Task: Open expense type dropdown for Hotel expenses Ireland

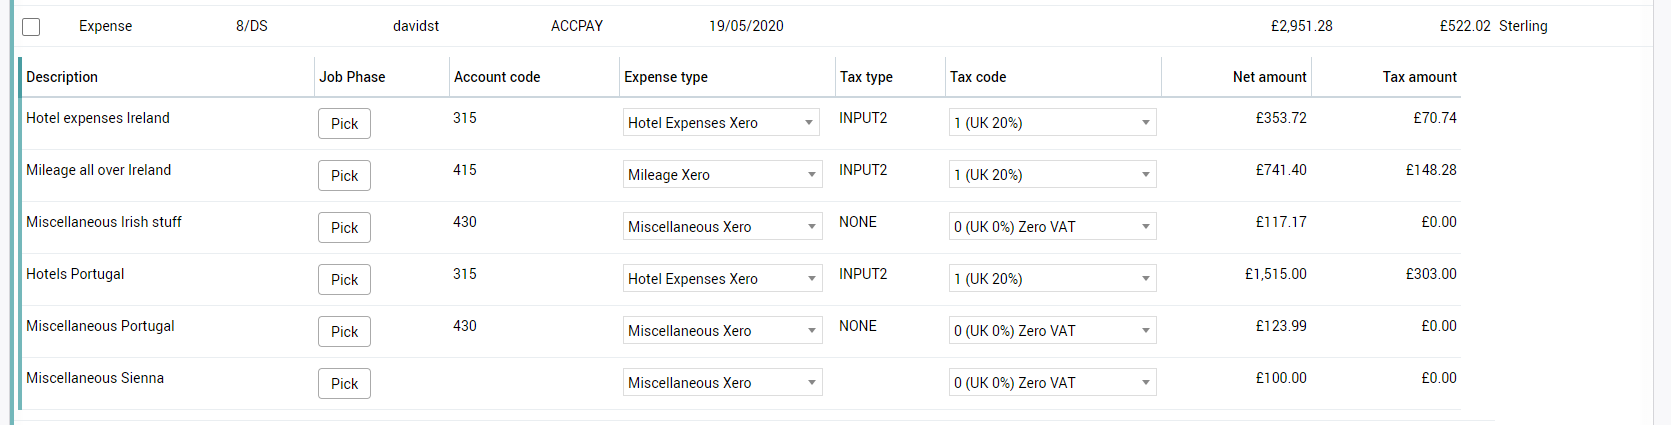Action: [x=722, y=123]
